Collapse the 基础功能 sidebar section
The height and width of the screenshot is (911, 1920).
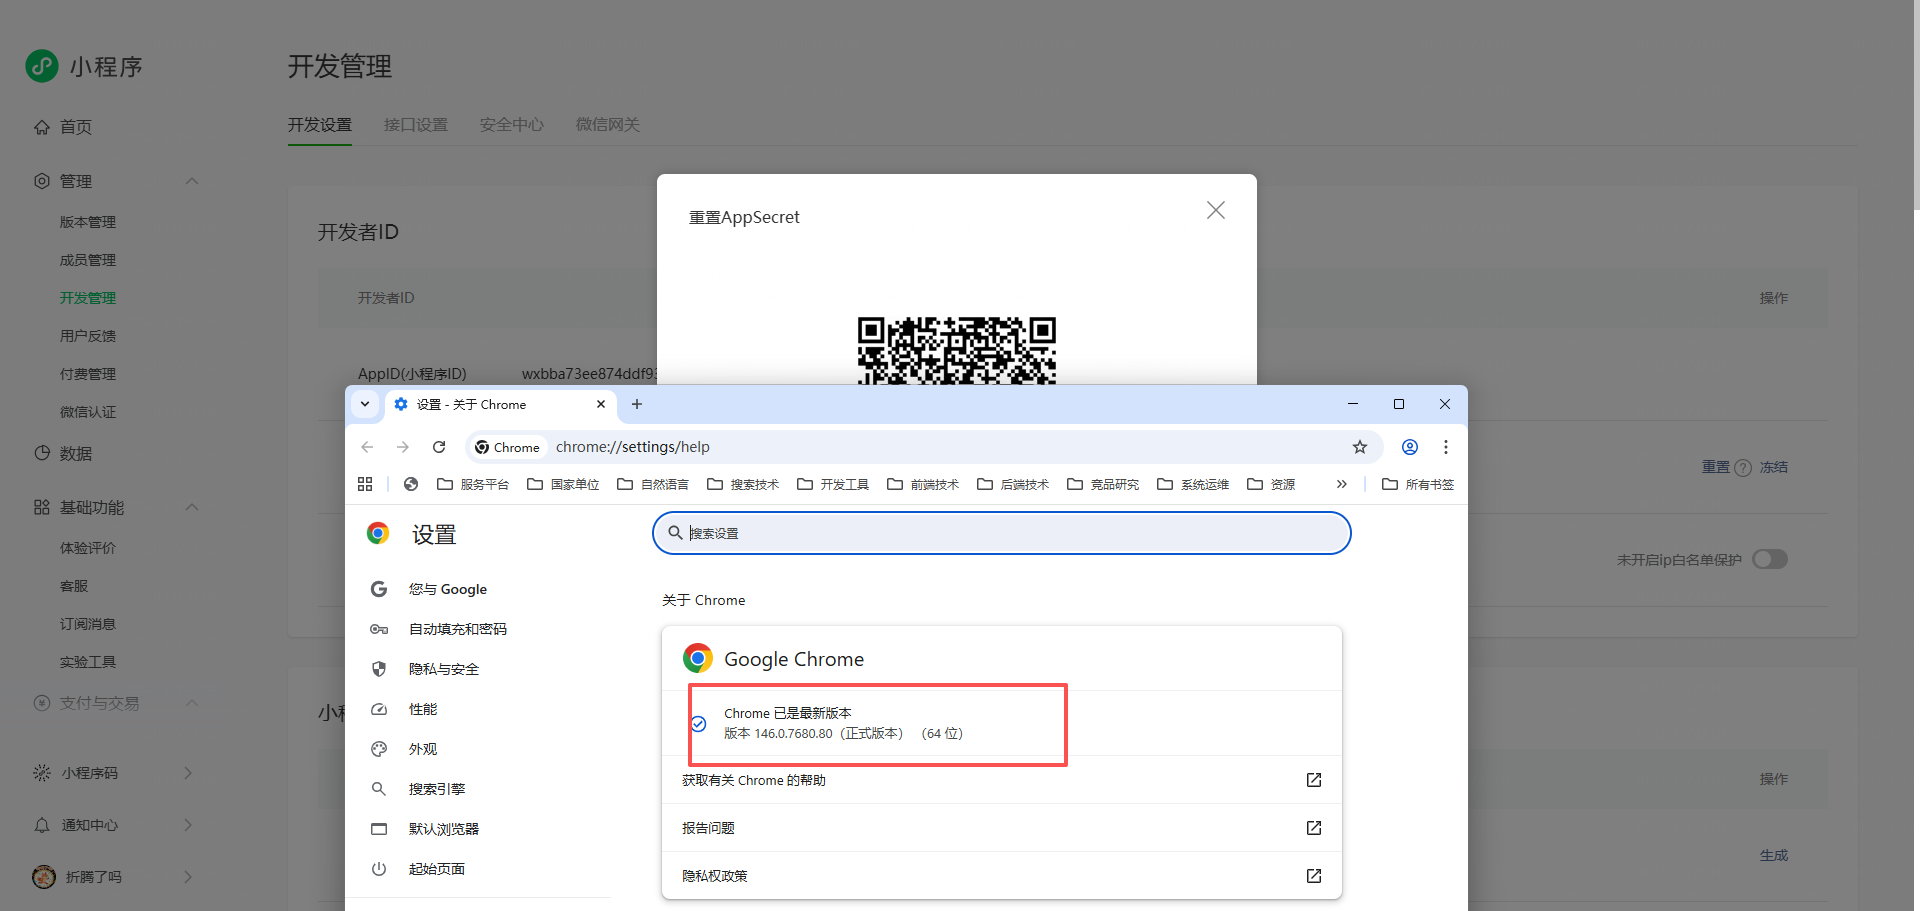coord(192,507)
